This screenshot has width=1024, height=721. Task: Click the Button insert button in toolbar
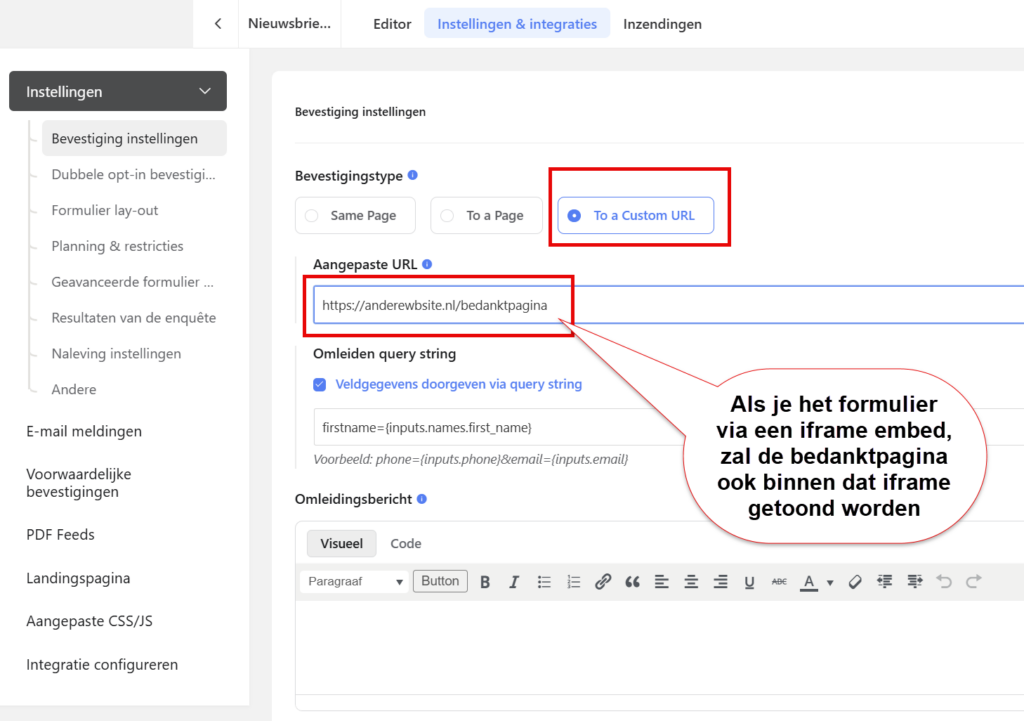[440, 581]
